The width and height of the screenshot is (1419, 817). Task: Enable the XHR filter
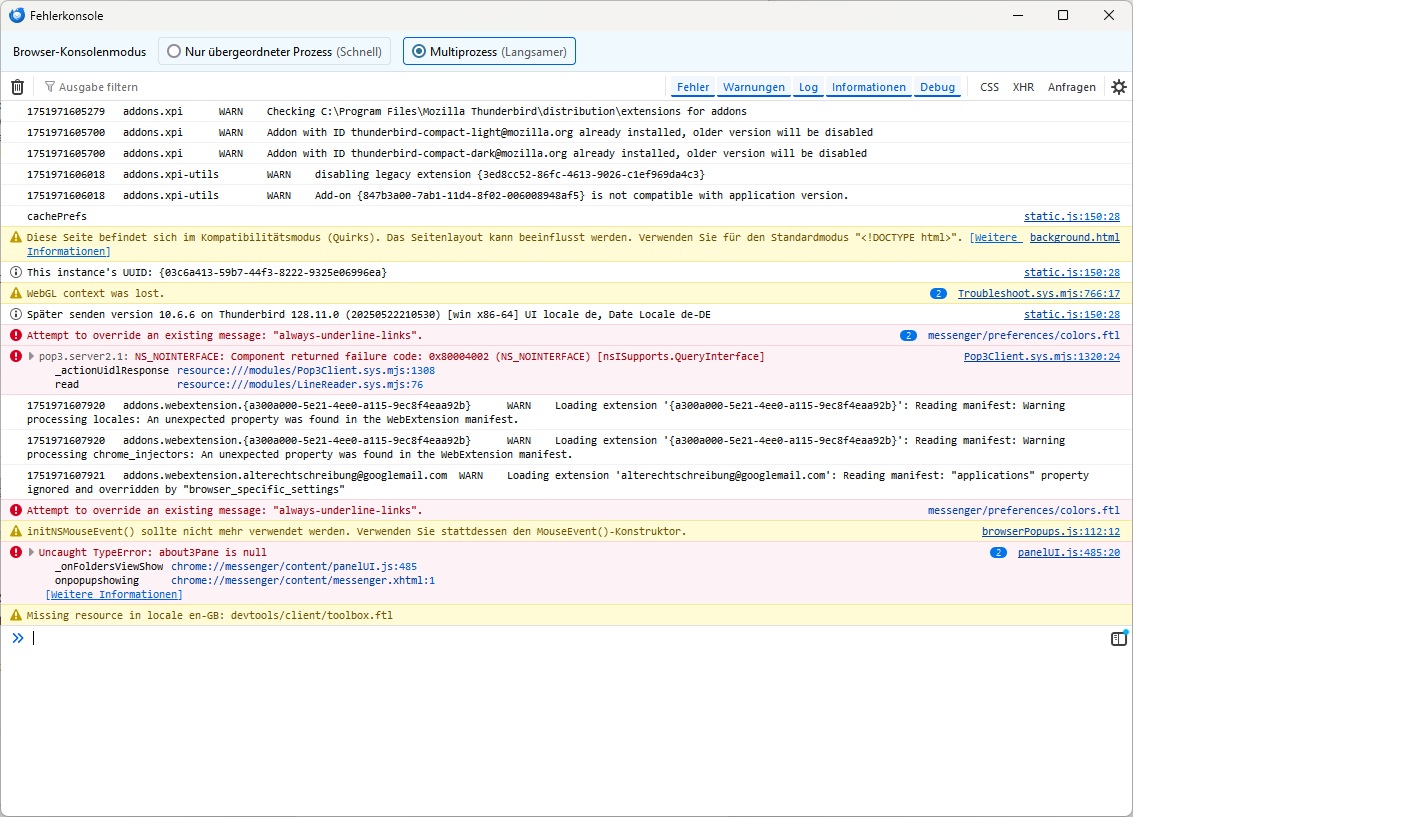[x=1022, y=87]
